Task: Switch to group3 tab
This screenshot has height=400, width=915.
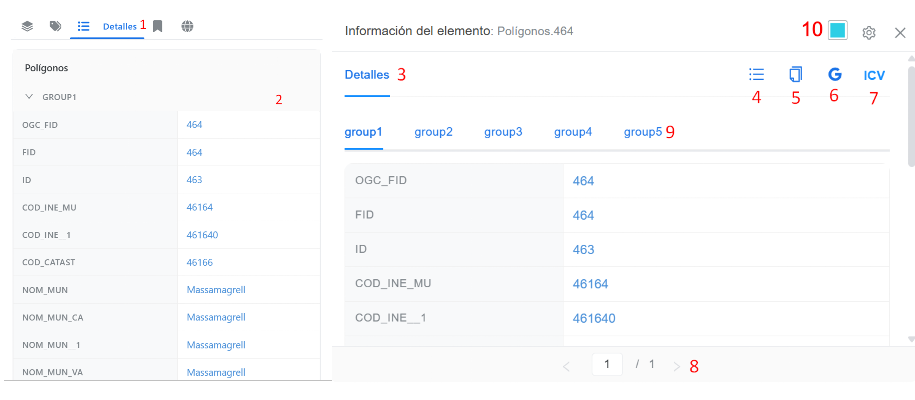Action: [x=503, y=133]
